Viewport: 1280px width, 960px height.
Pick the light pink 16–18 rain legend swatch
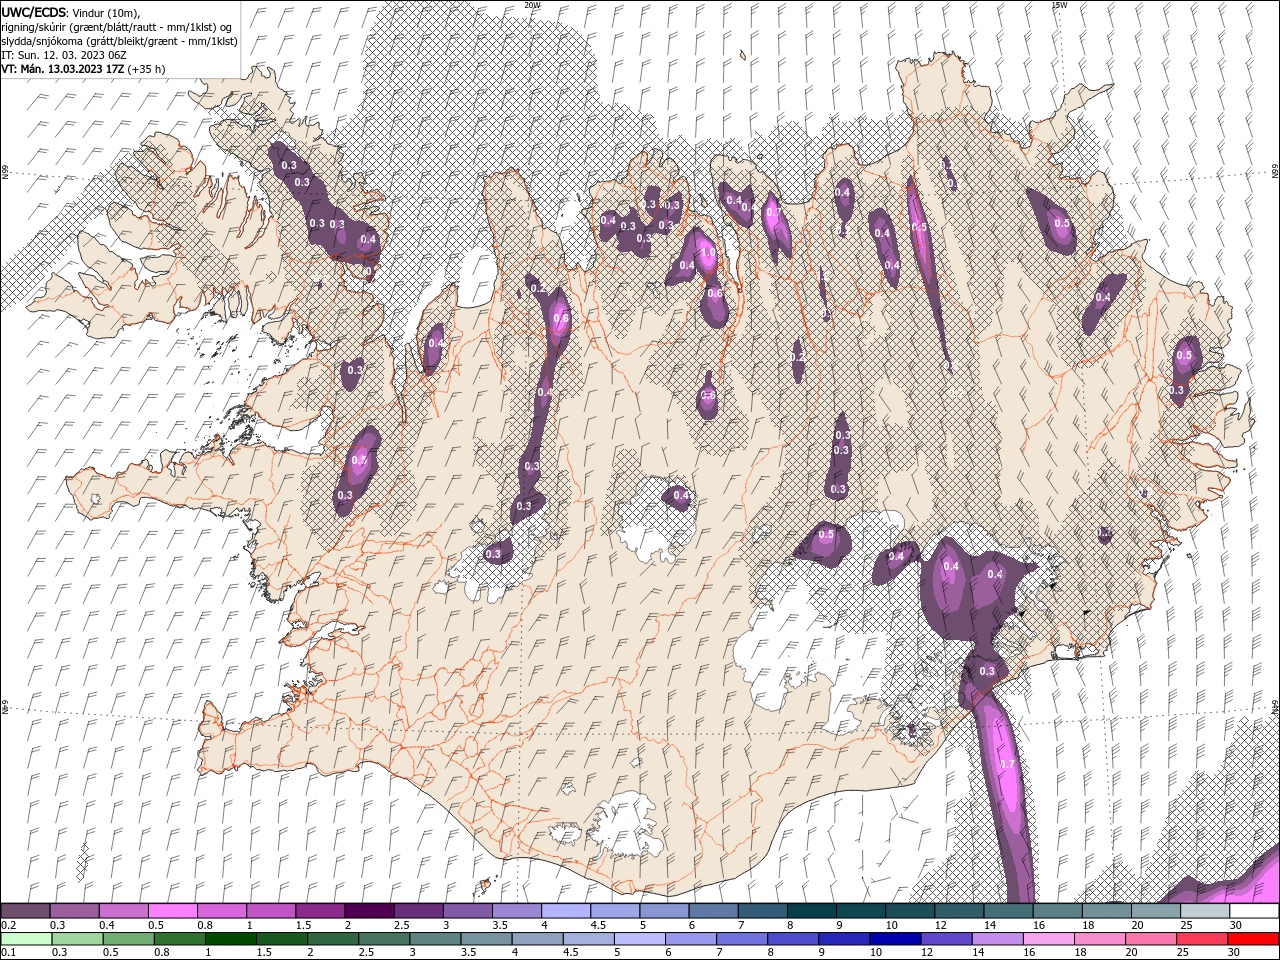pos(1047,939)
